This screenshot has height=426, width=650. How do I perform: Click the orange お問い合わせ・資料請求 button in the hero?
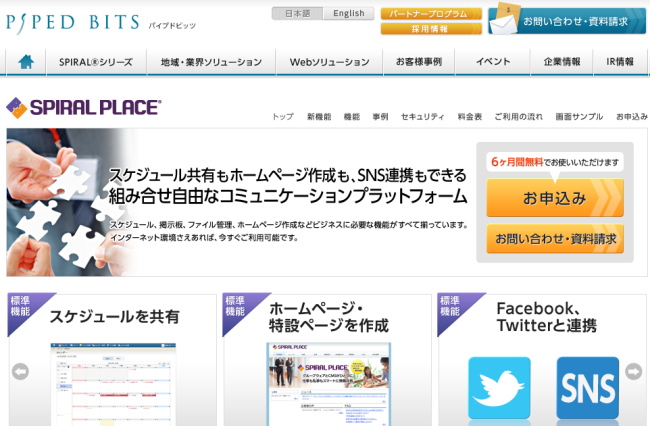(555, 239)
